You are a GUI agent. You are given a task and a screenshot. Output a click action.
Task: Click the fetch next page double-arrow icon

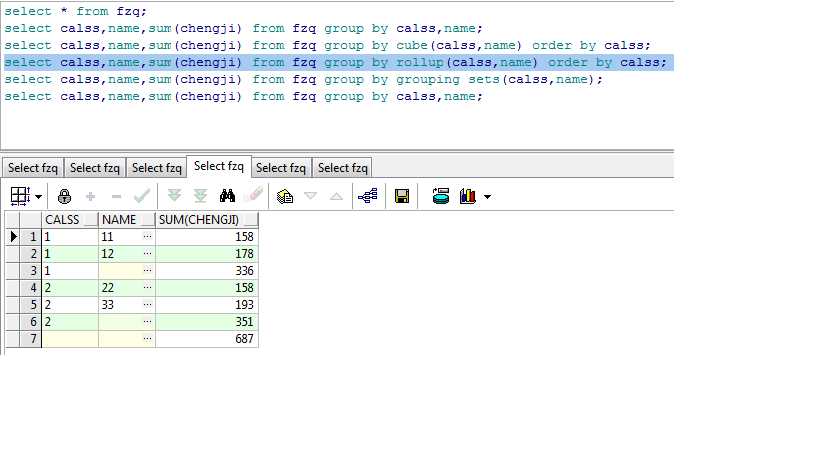click(174, 196)
